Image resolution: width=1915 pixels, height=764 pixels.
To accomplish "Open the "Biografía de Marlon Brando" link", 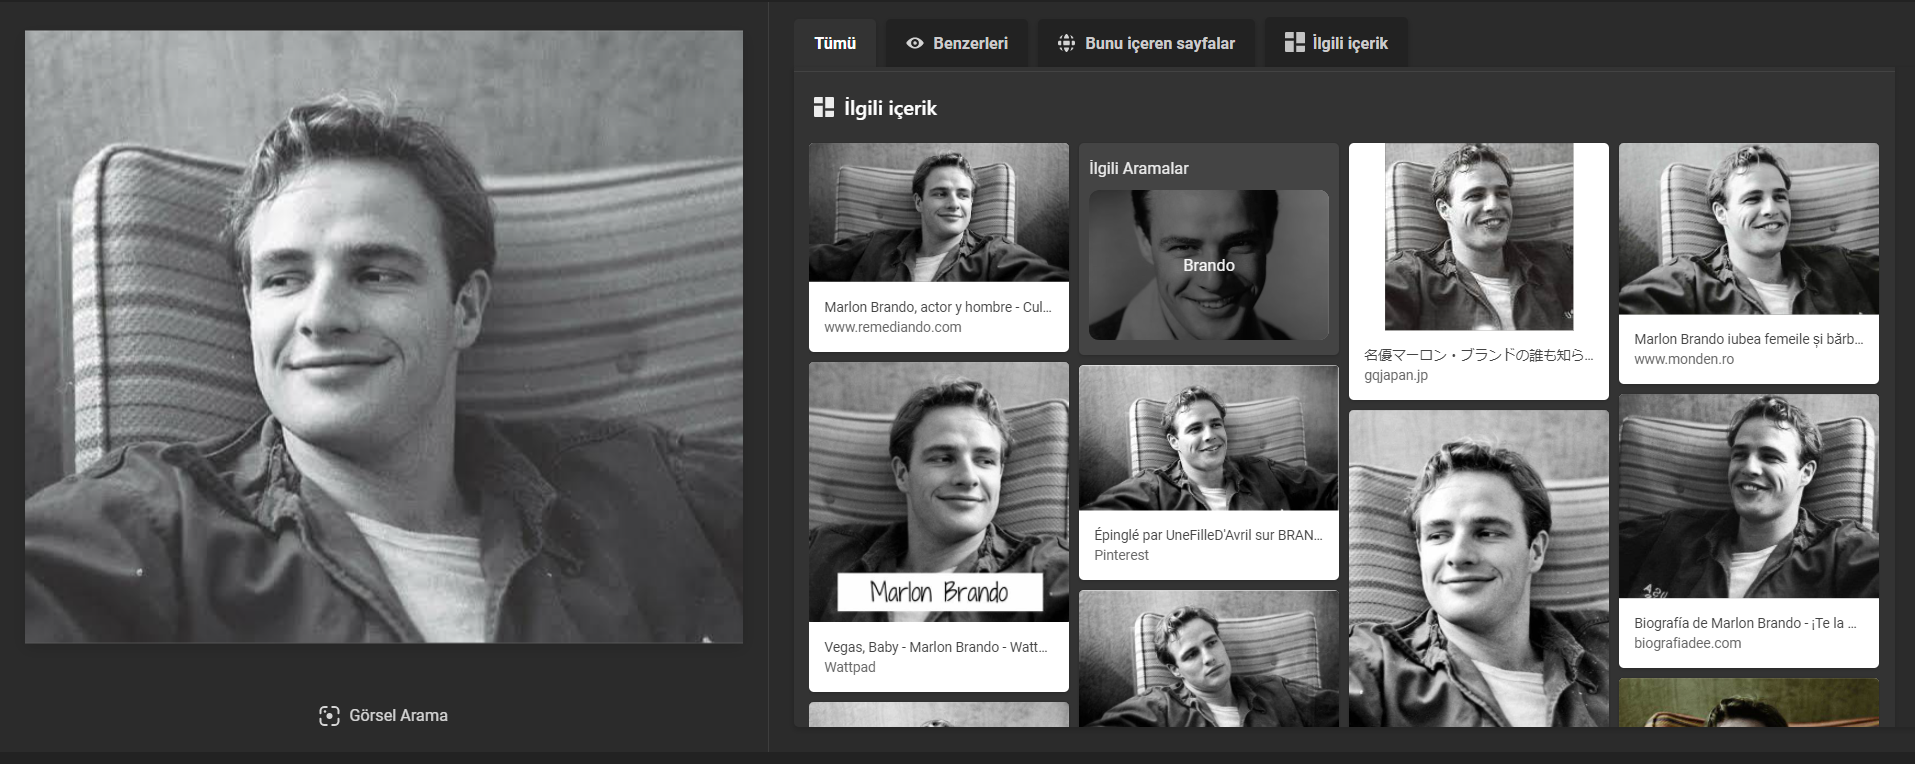I will (x=1745, y=623).
